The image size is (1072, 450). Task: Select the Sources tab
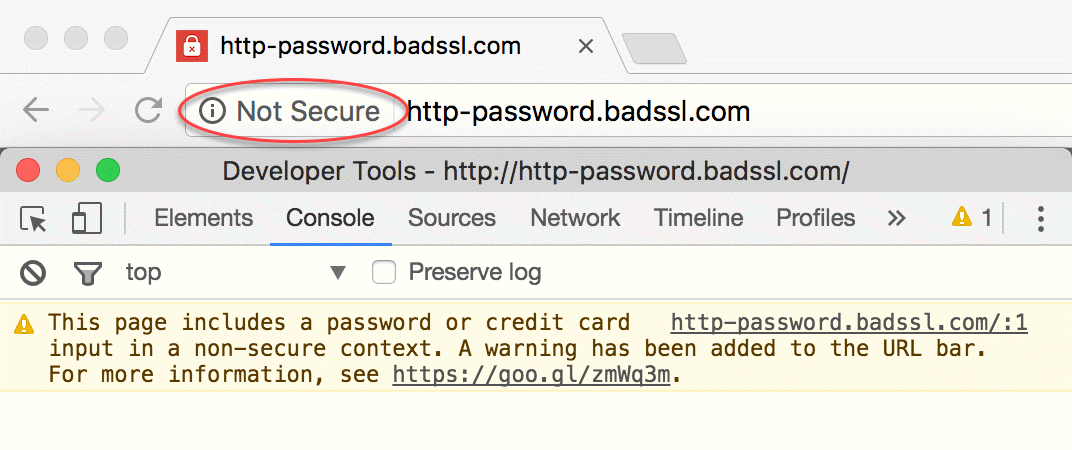452,218
